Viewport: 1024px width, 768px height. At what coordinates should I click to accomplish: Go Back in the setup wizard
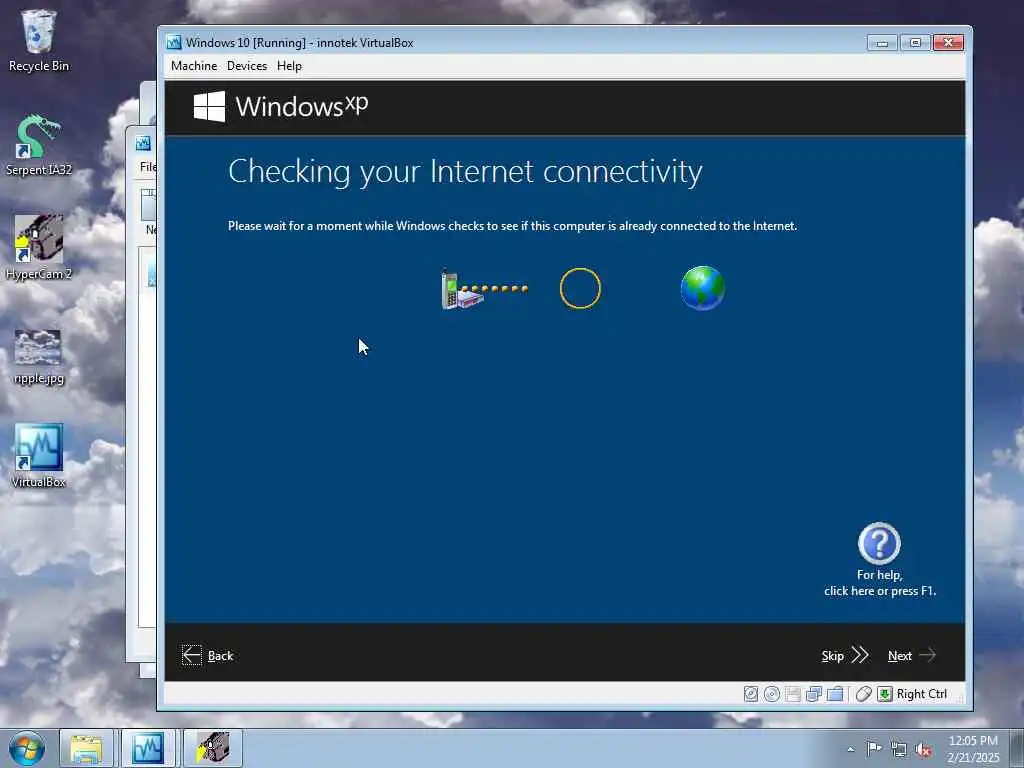[x=208, y=656]
